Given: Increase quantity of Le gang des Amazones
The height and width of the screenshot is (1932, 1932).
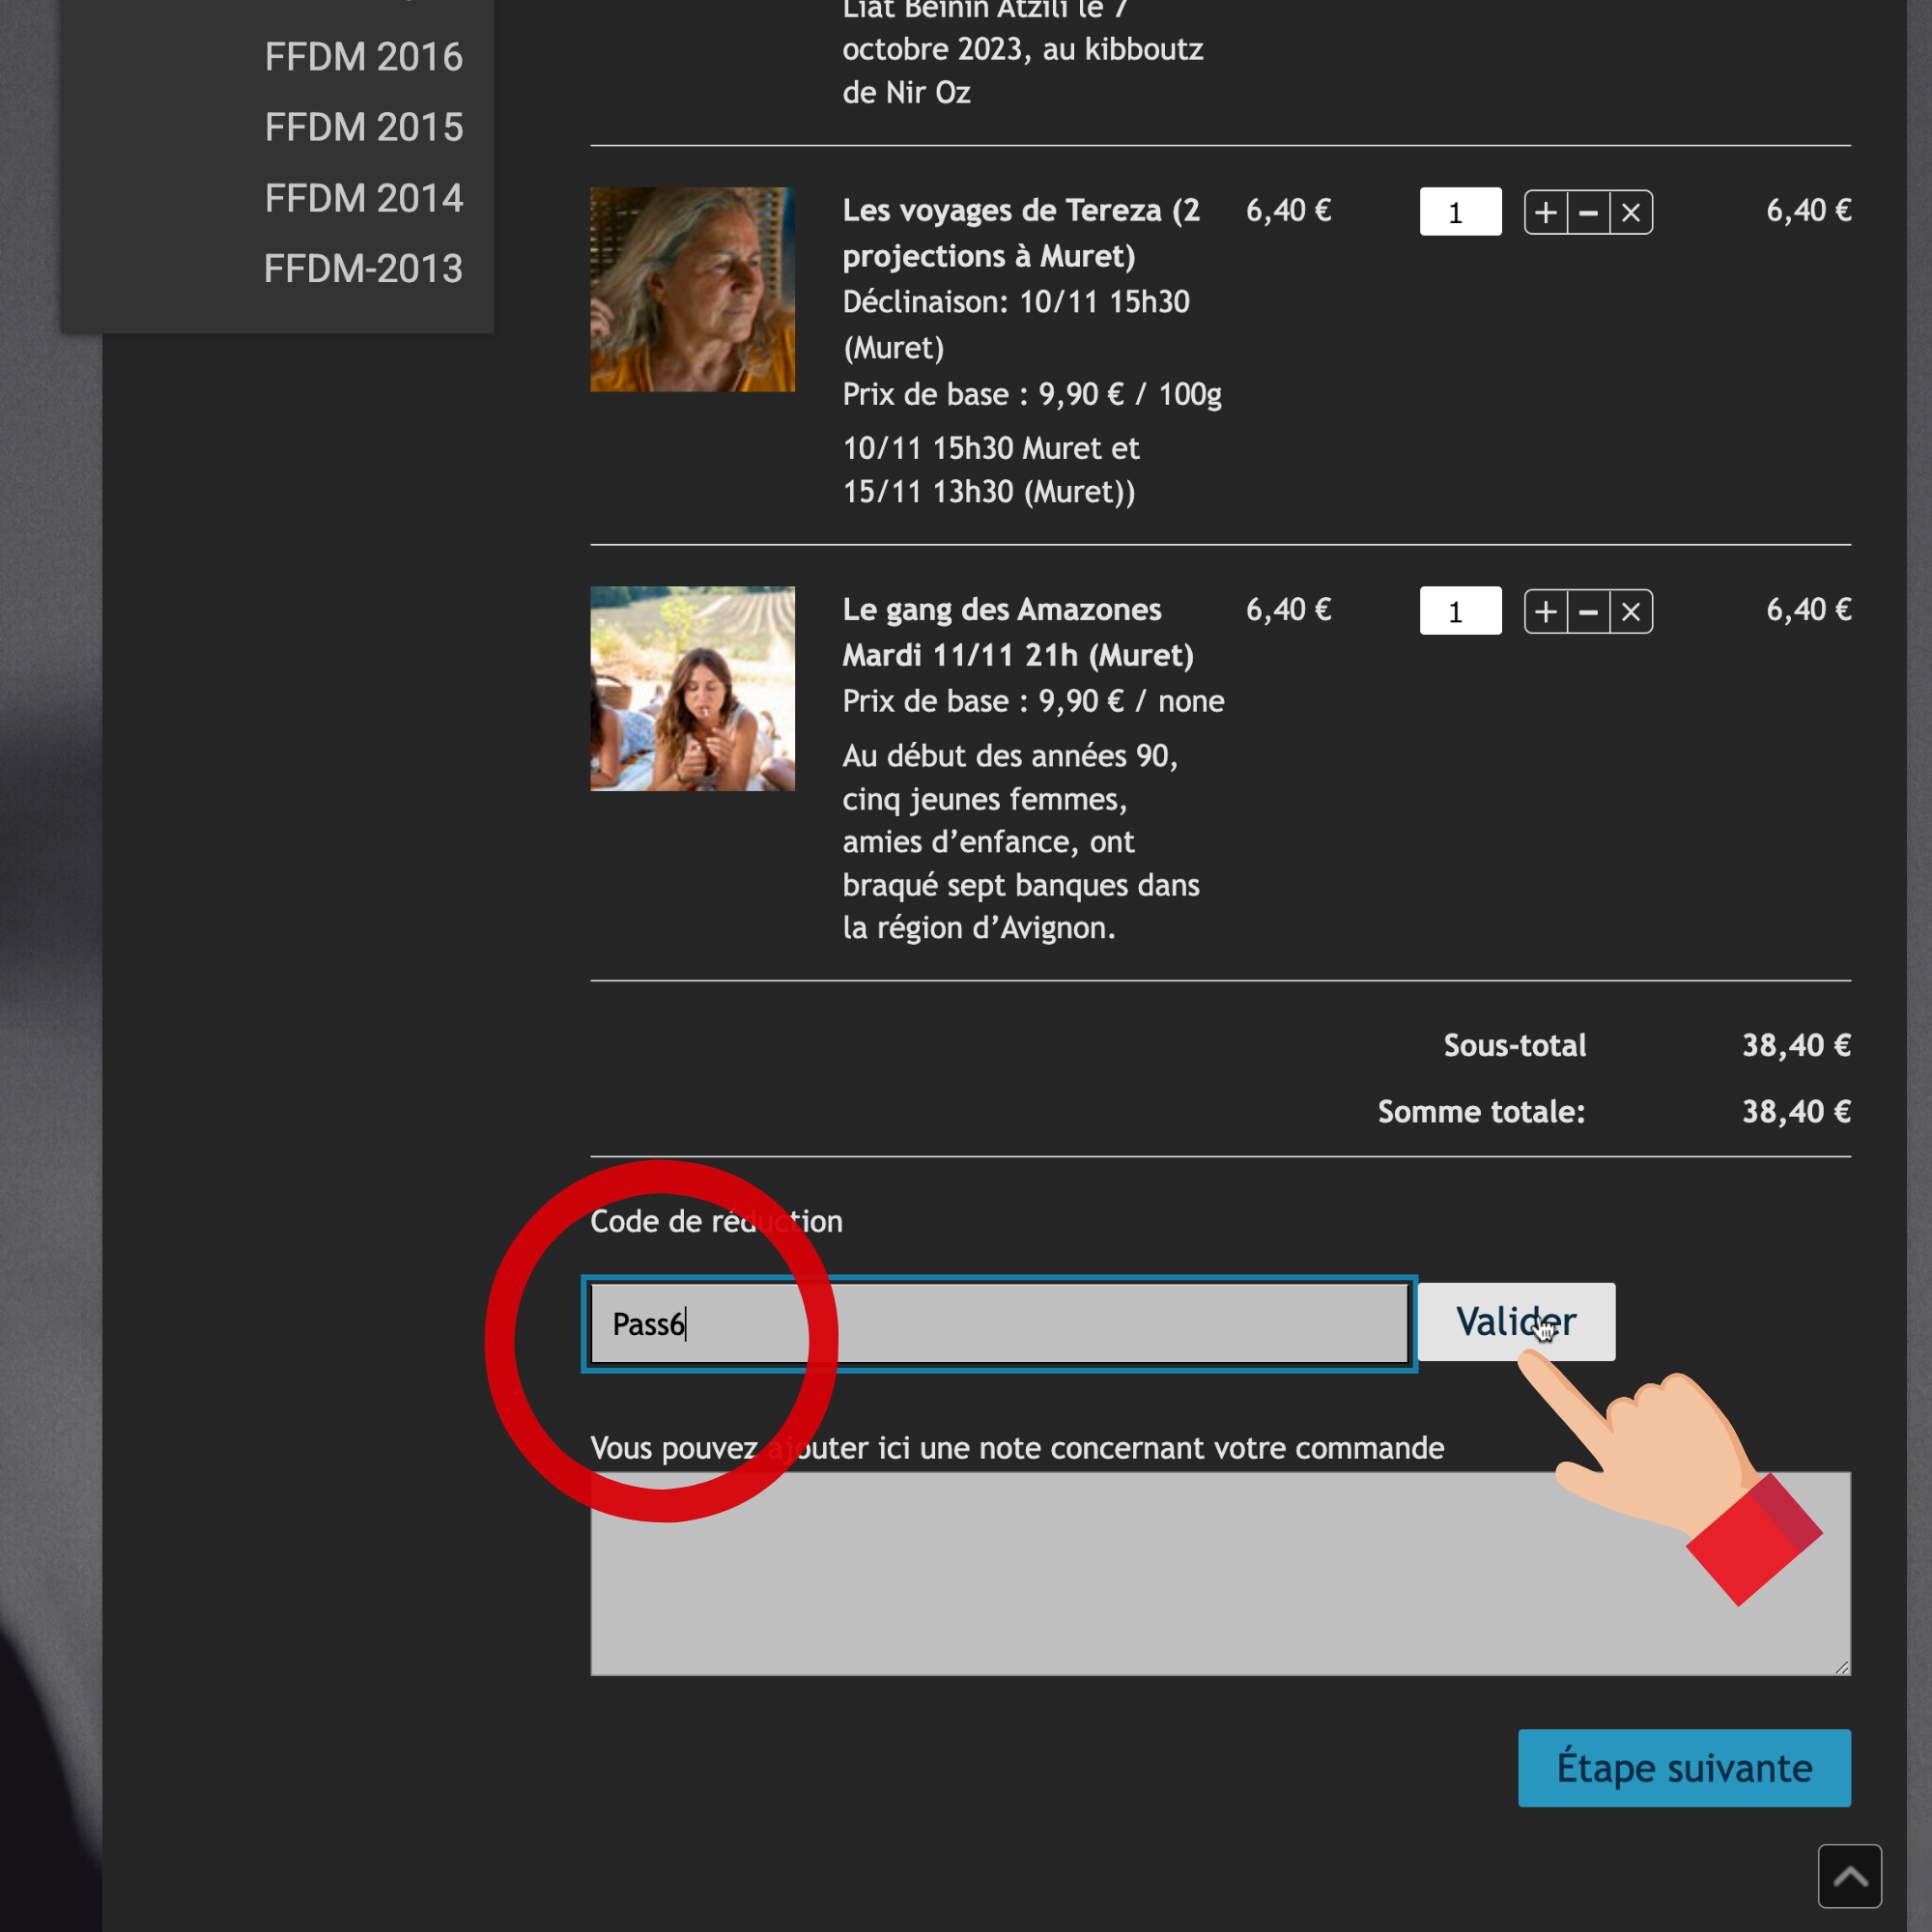Looking at the screenshot, I should coord(1545,611).
